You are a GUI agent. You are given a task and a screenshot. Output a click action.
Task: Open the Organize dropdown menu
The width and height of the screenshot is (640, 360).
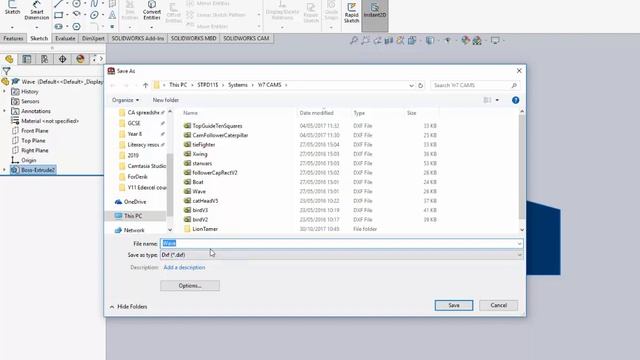click(x=125, y=100)
